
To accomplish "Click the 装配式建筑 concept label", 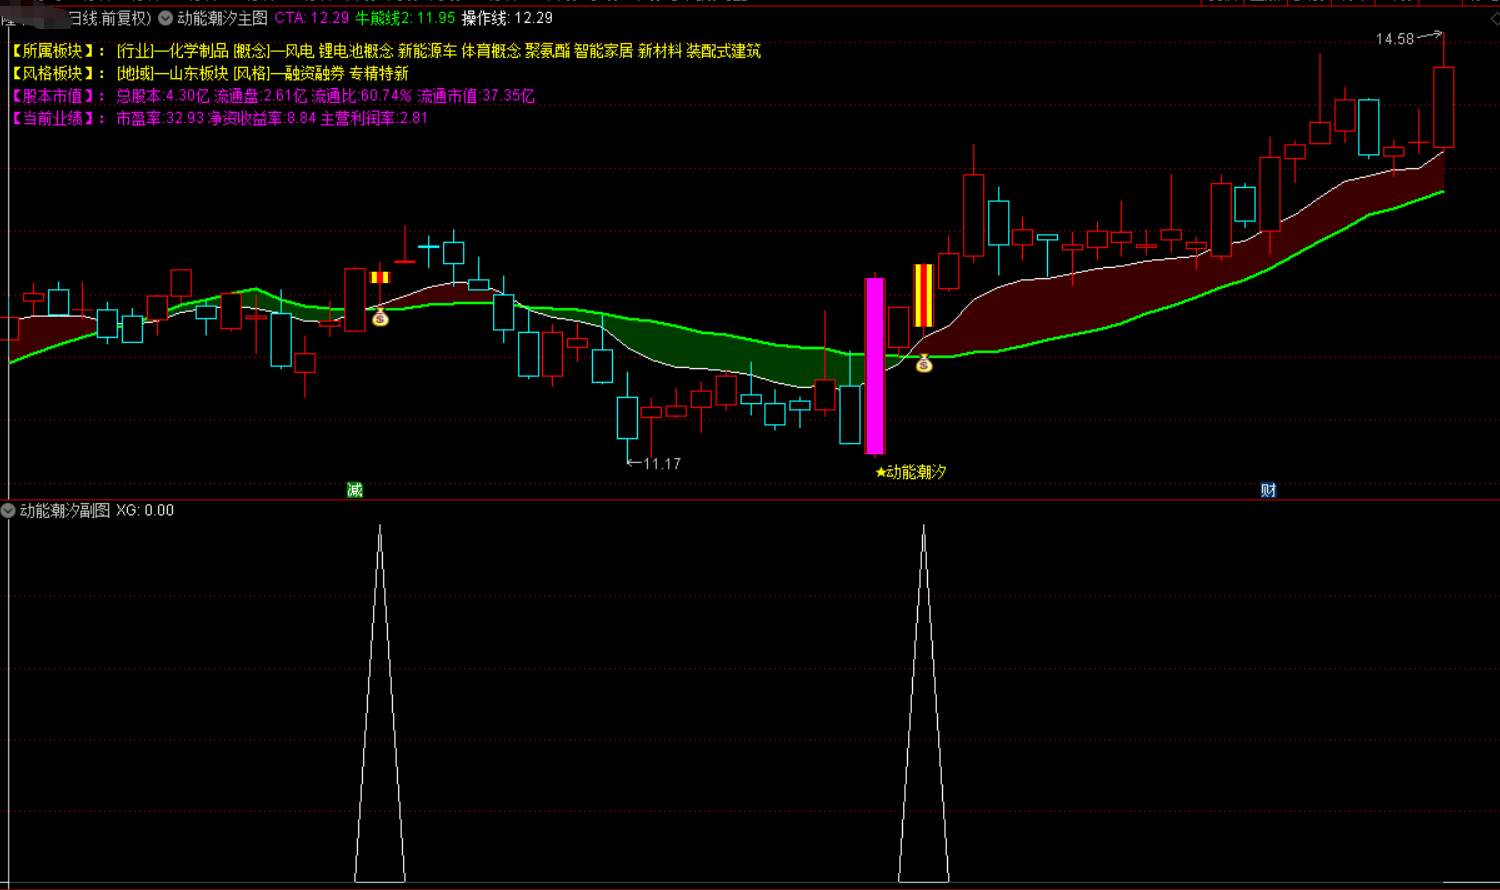I will [724, 51].
